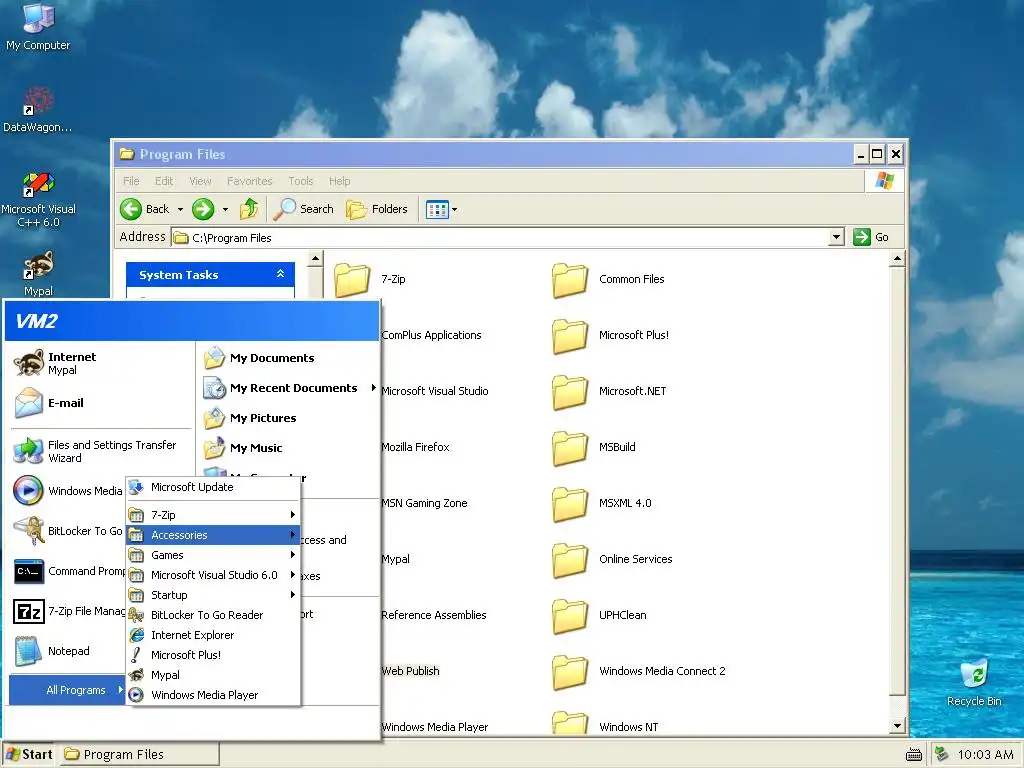1024x768 pixels.
Task: Launch Internet Explorer from programs list
Action: 213,635
